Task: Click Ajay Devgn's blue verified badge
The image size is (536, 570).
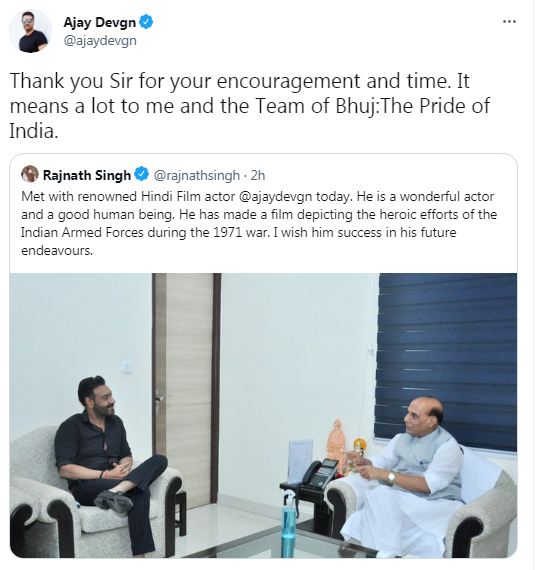Action: [146, 22]
